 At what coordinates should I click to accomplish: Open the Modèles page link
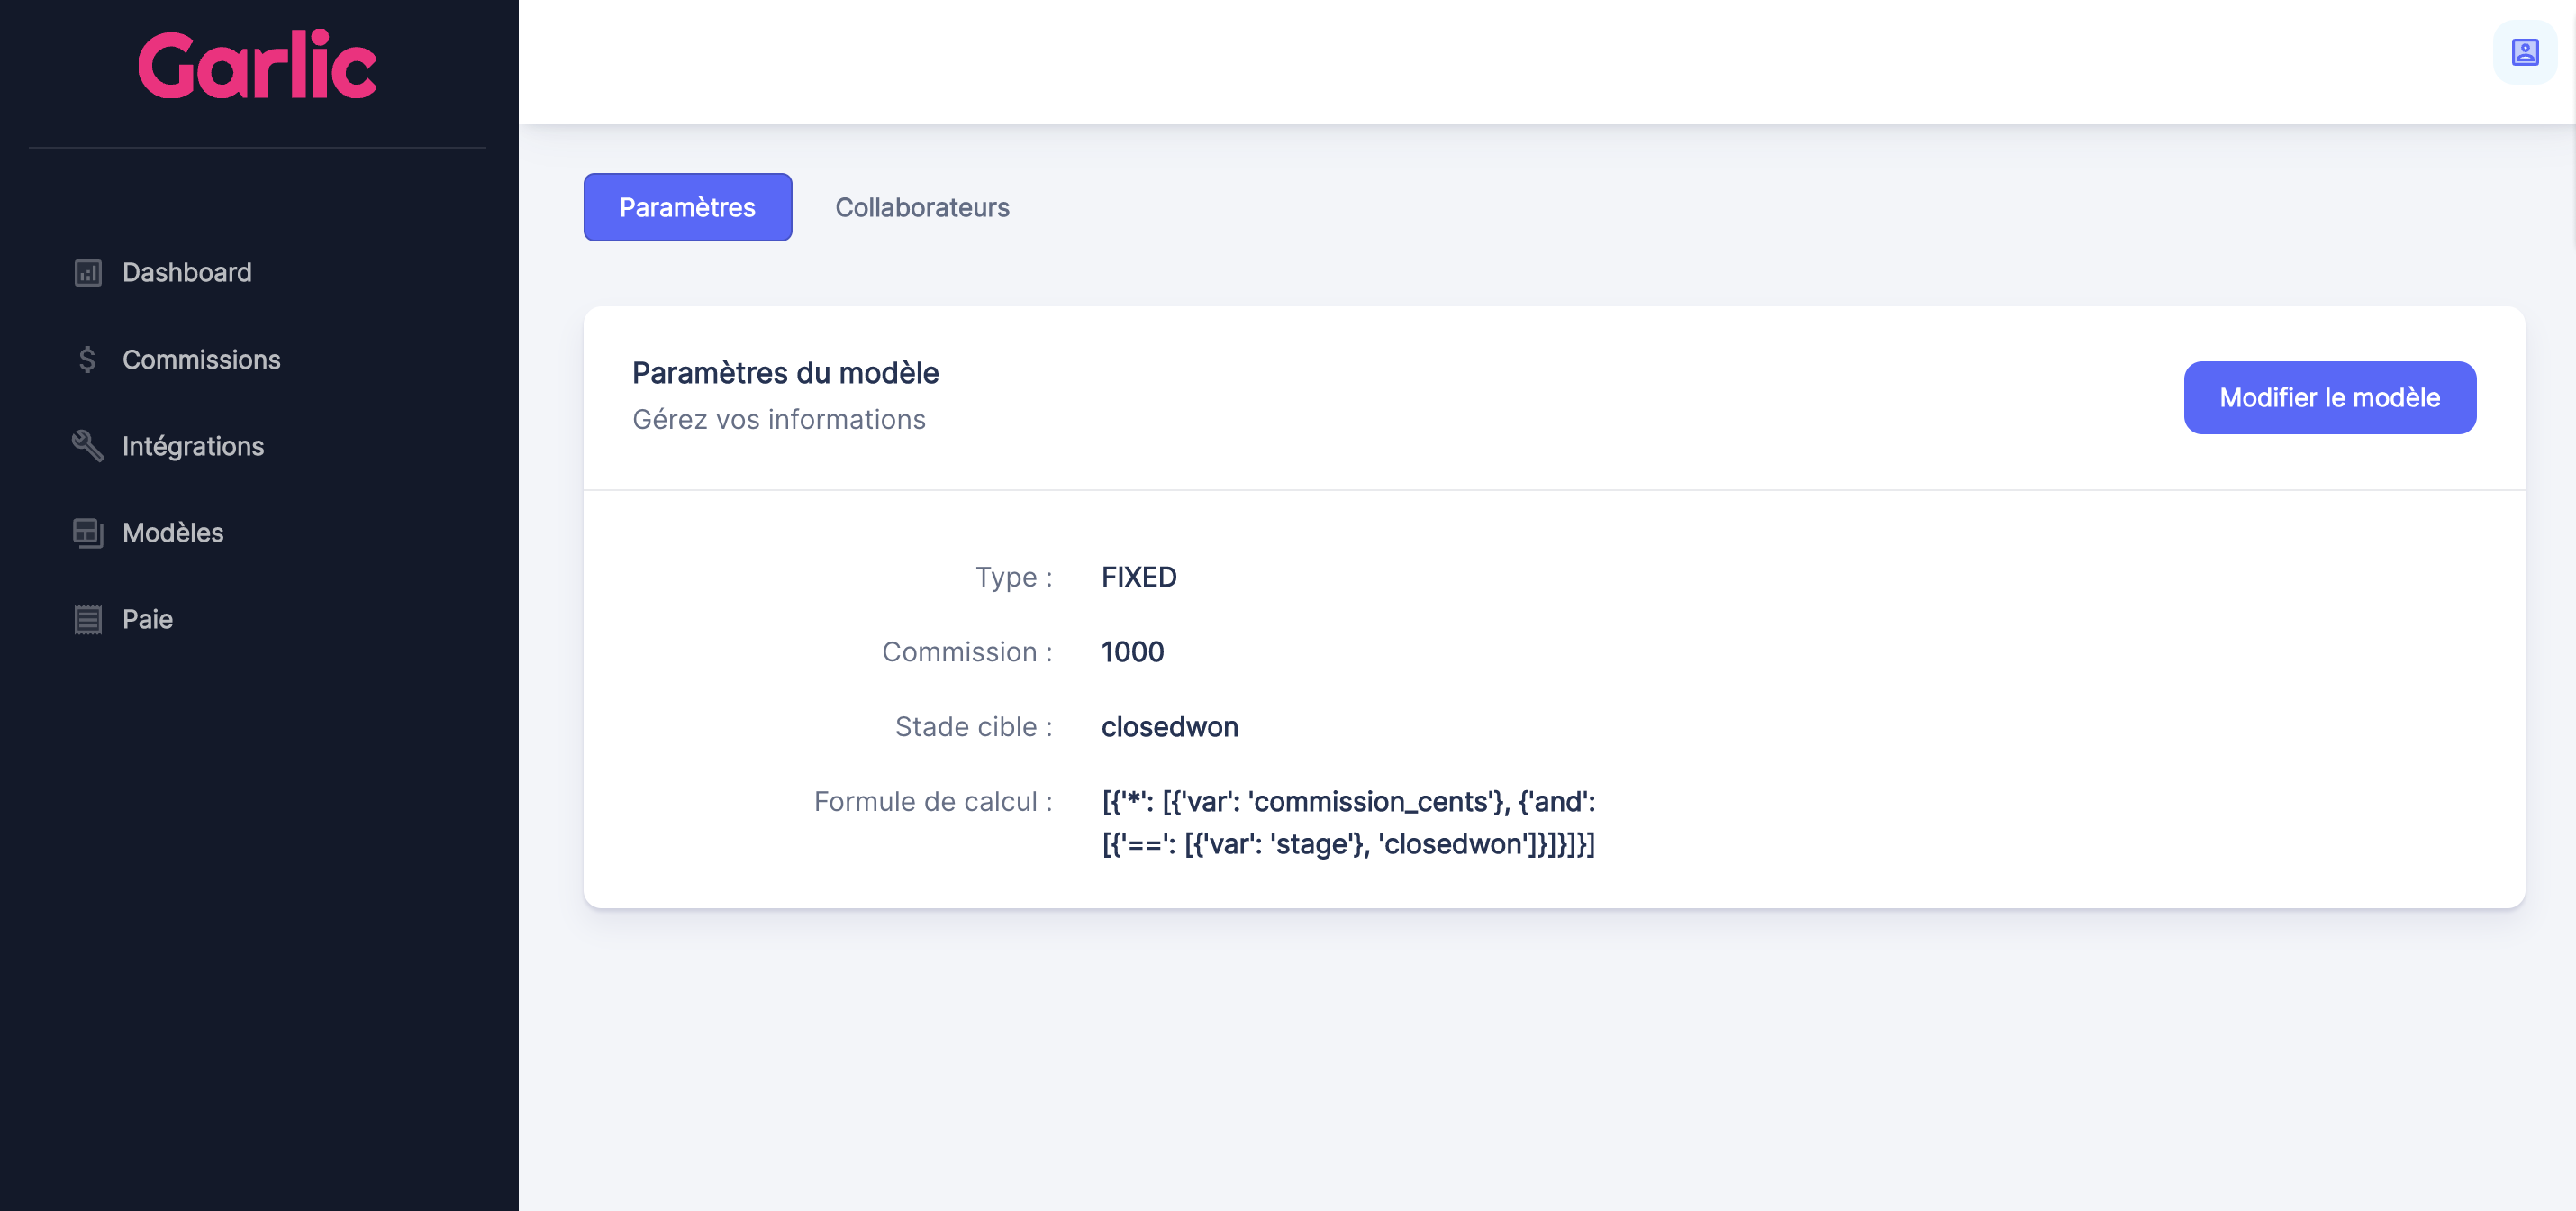(173, 533)
